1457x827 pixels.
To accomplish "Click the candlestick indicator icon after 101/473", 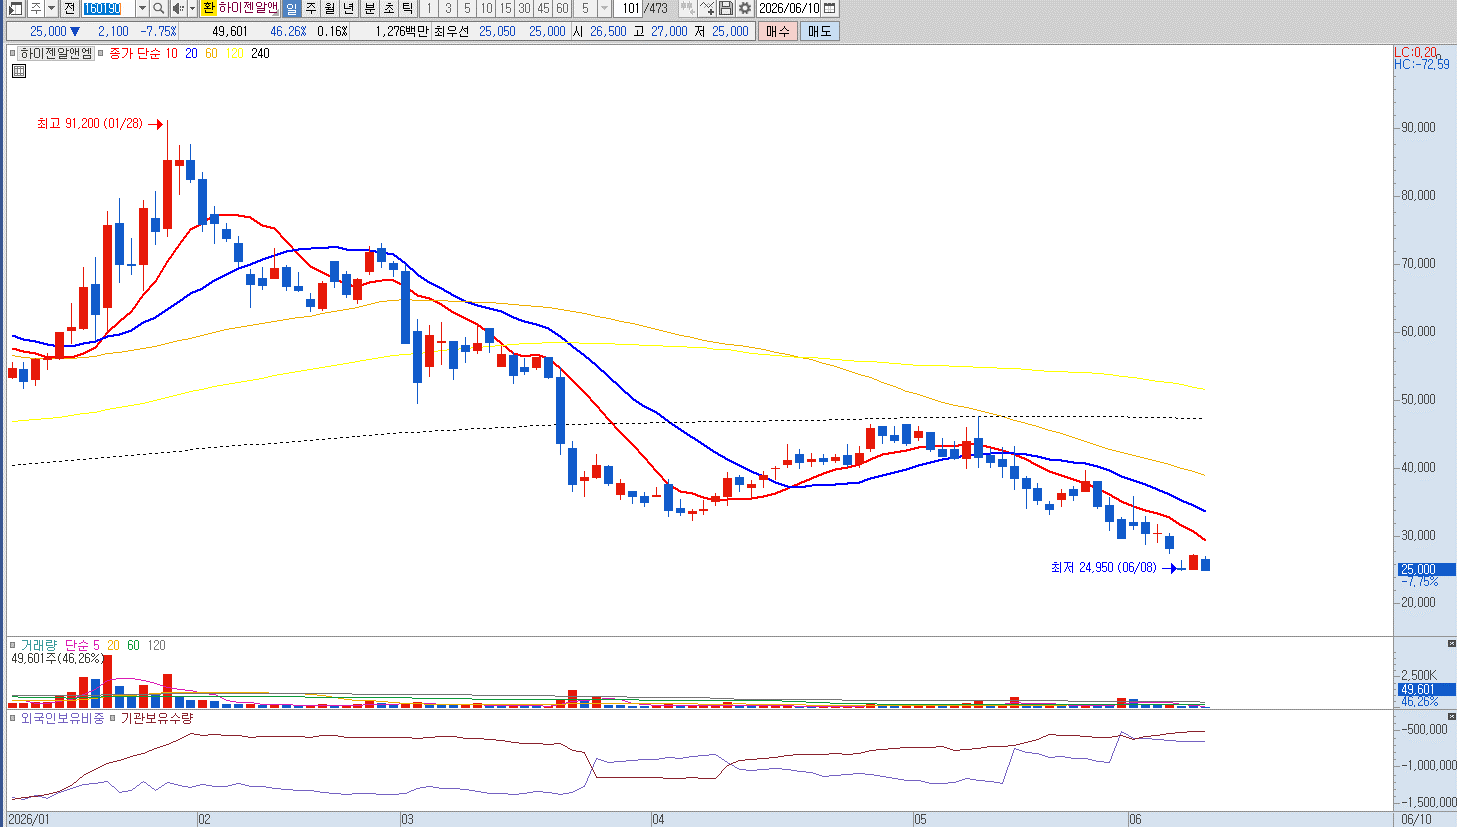I will tap(687, 8).
